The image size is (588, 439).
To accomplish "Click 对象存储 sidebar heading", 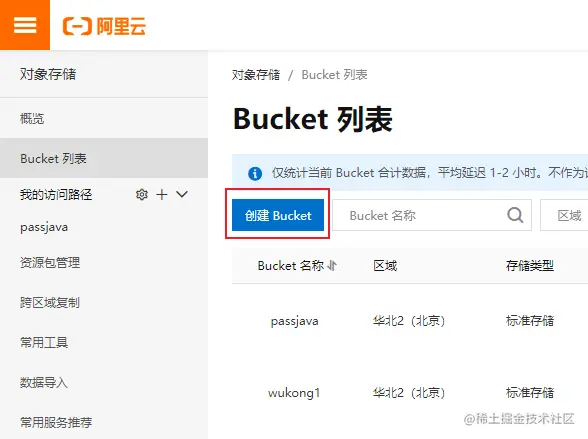I will click(x=48, y=74).
